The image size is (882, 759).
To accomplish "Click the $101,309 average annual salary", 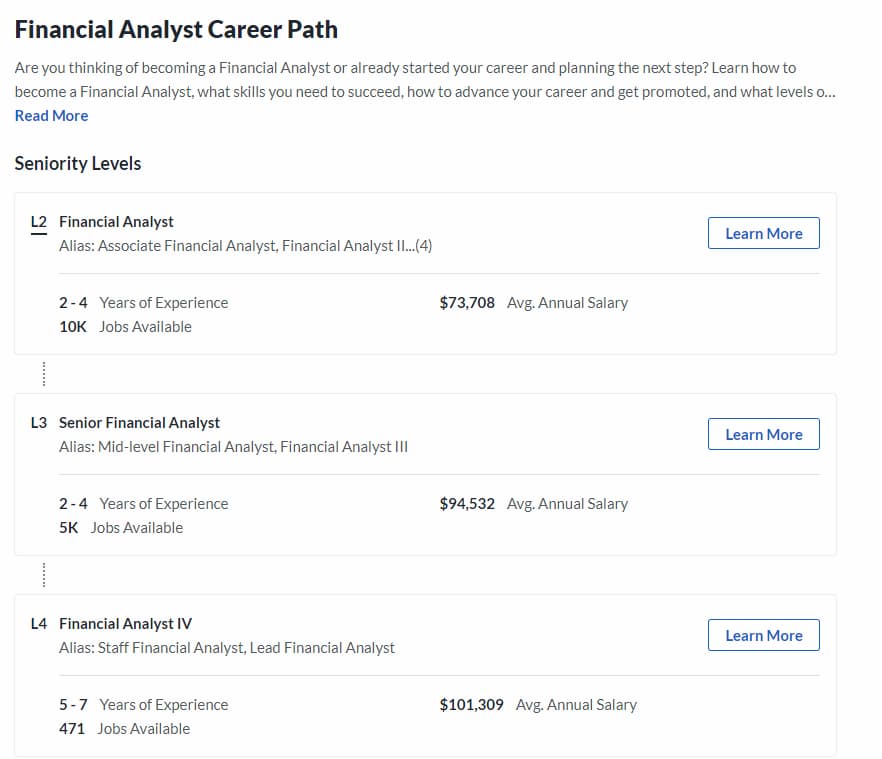I will click(x=471, y=705).
